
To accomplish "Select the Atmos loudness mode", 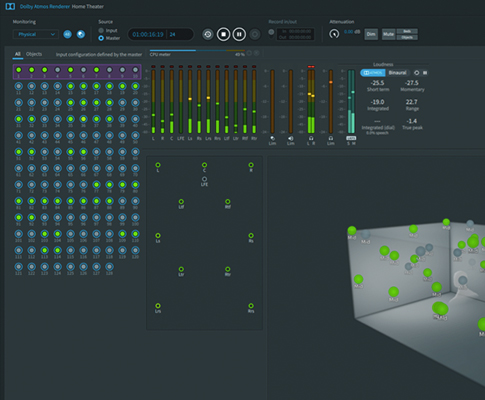I will tap(373, 73).
